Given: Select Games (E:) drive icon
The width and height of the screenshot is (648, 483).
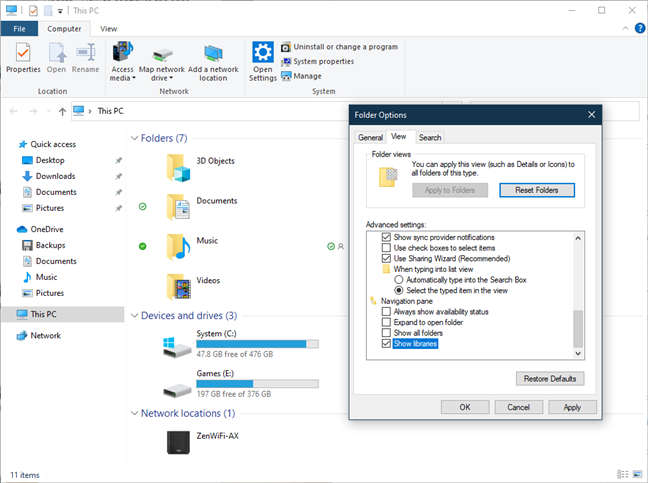Looking at the screenshot, I should (177, 390).
